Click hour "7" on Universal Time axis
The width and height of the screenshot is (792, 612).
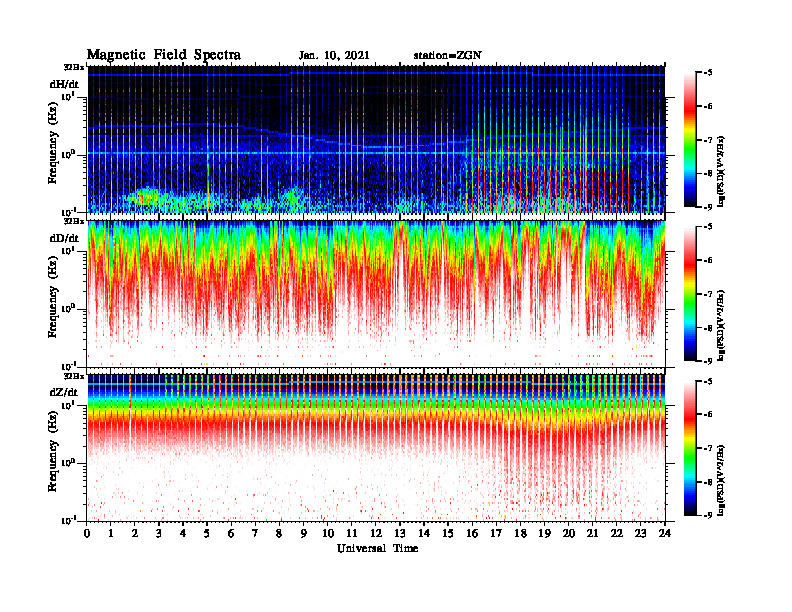[x=256, y=533]
